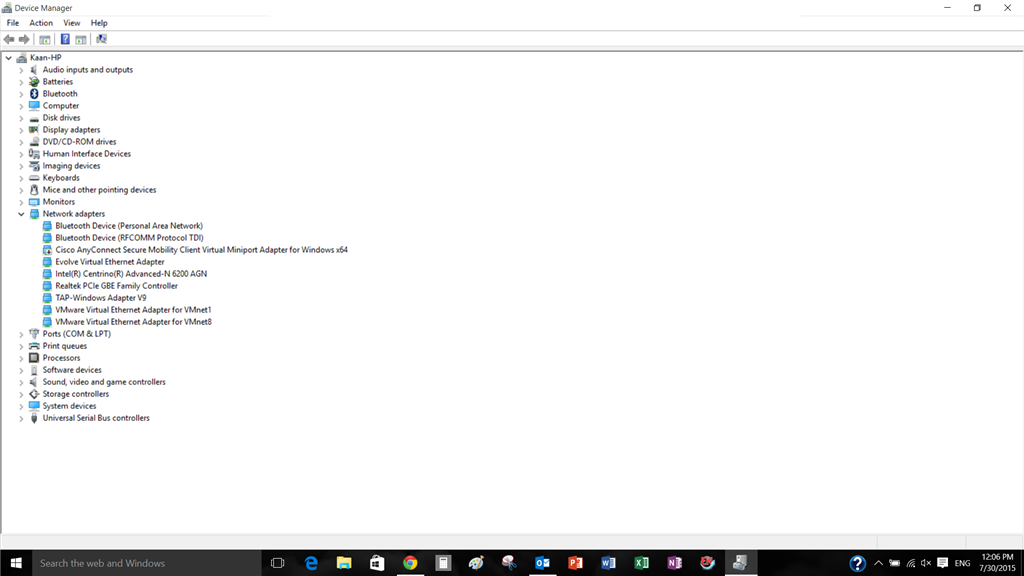Click the Search the web and Windows box
The image size is (1024, 576).
coord(146,563)
